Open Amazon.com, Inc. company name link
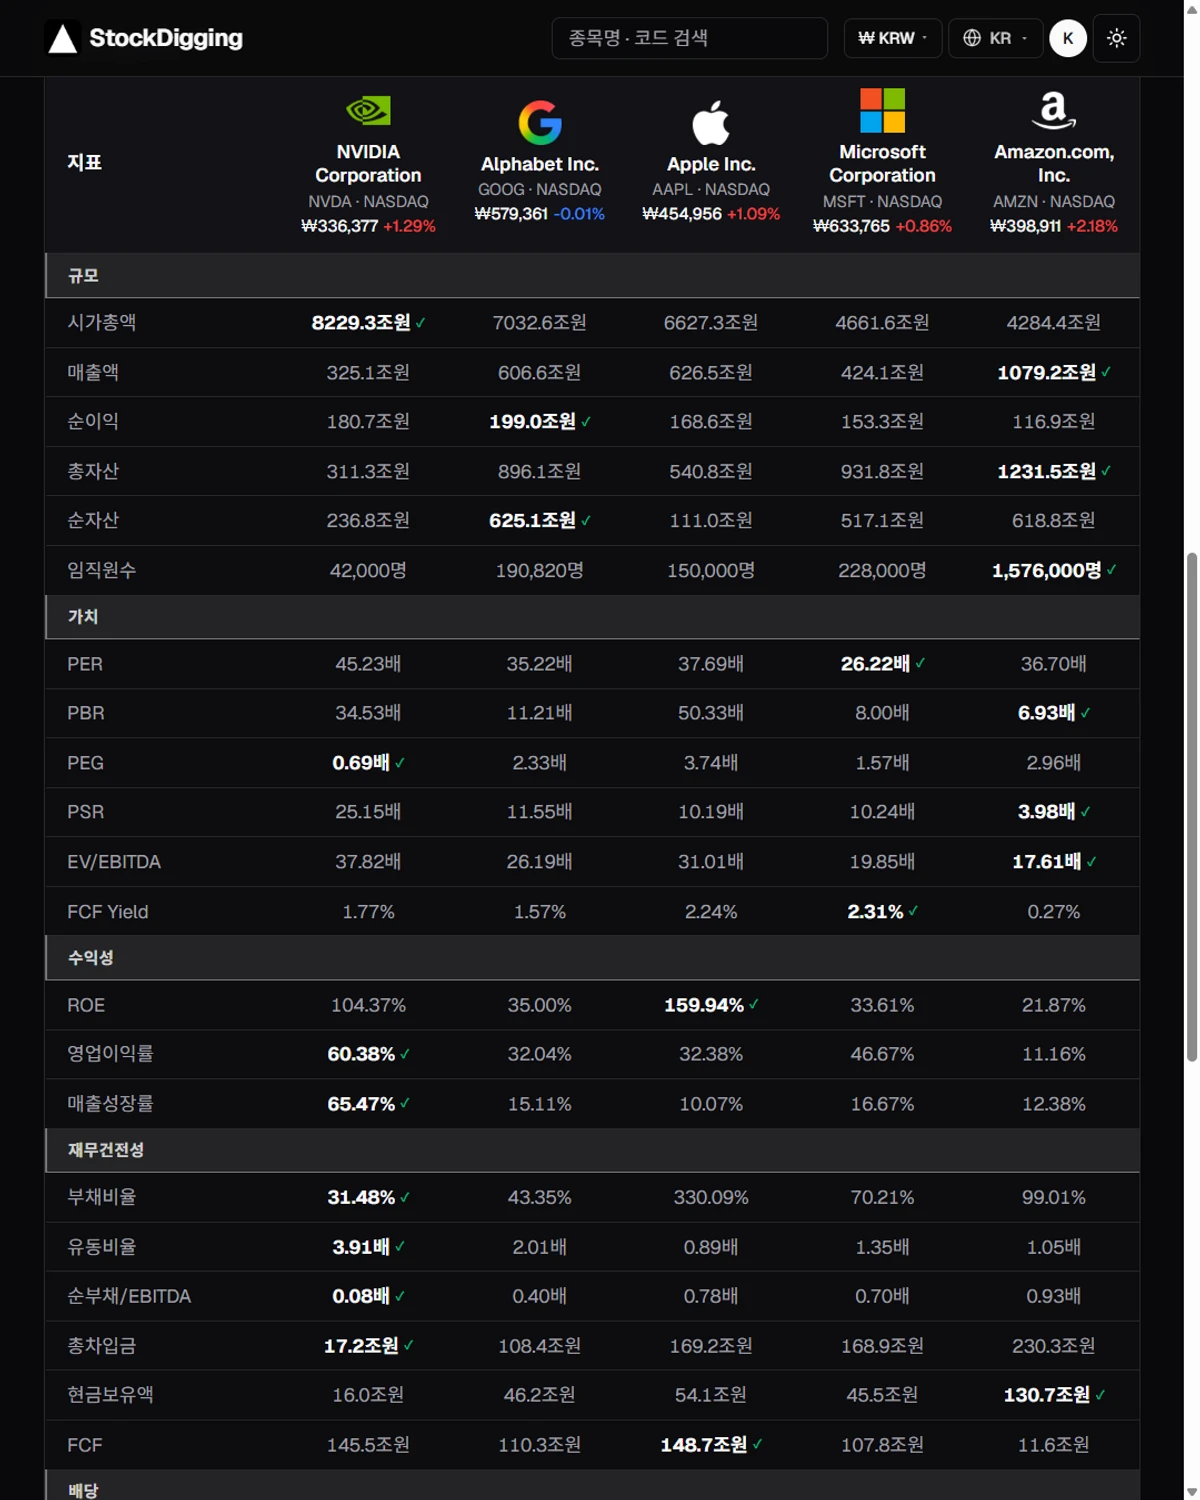The width and height of the screenshot is (1200, 1500). click(1054, 163)
